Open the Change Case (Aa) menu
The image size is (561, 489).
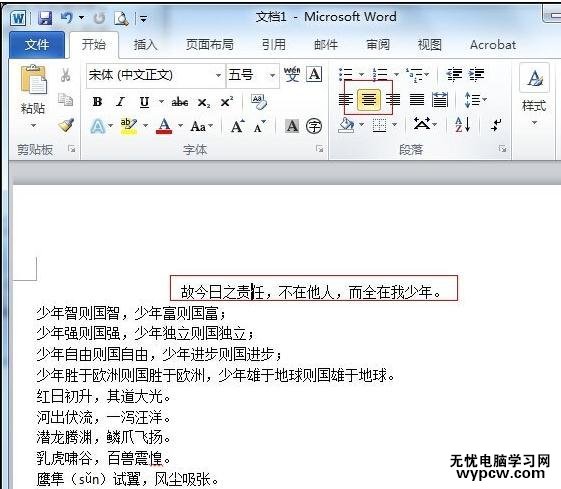(x=202, y=126)
